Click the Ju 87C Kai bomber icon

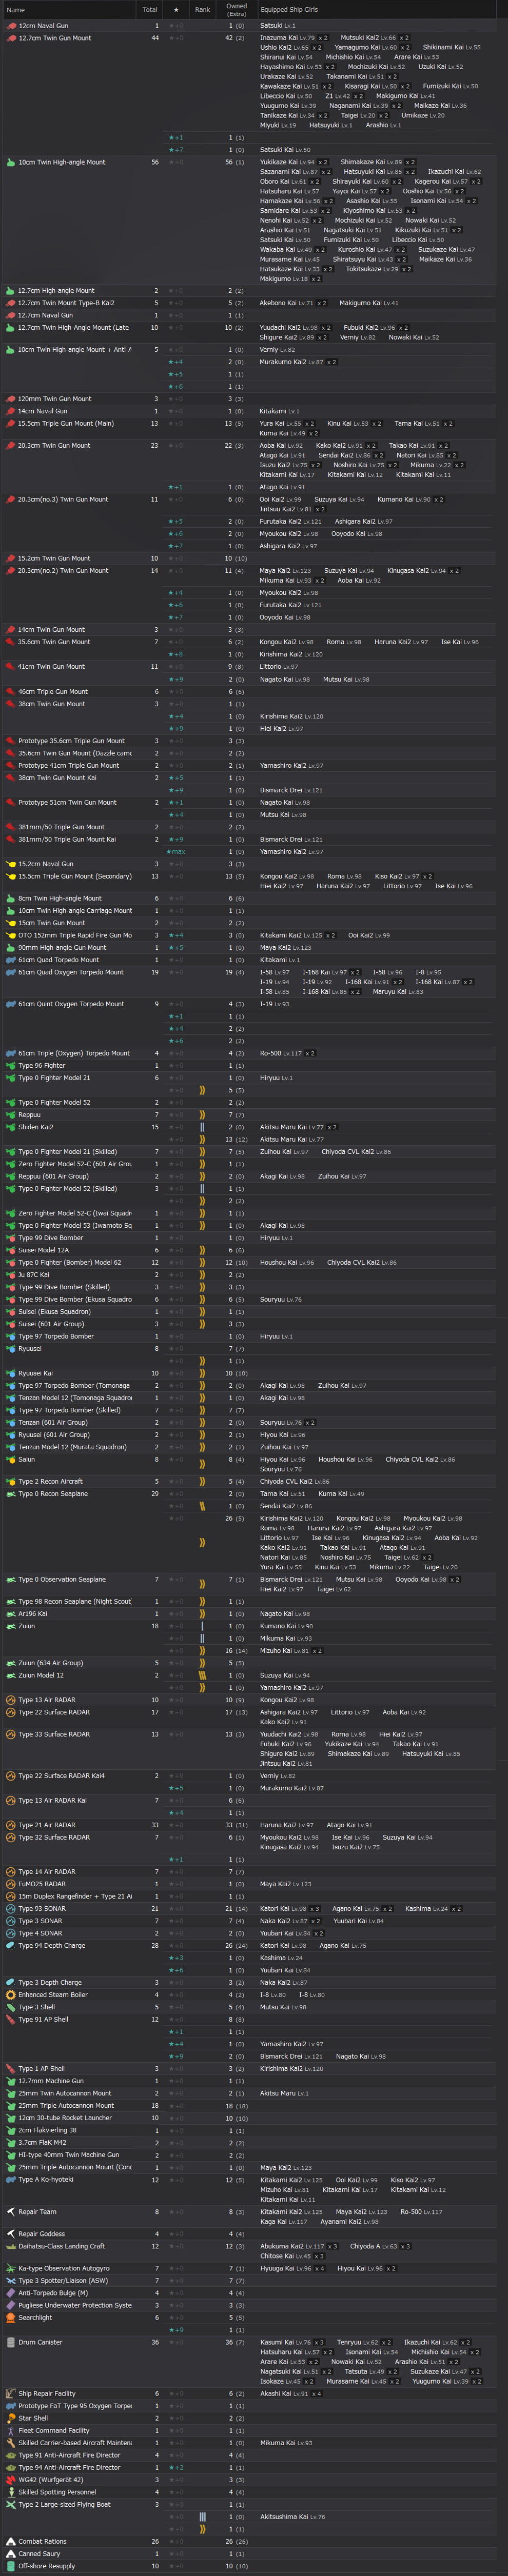(11, 1275)
